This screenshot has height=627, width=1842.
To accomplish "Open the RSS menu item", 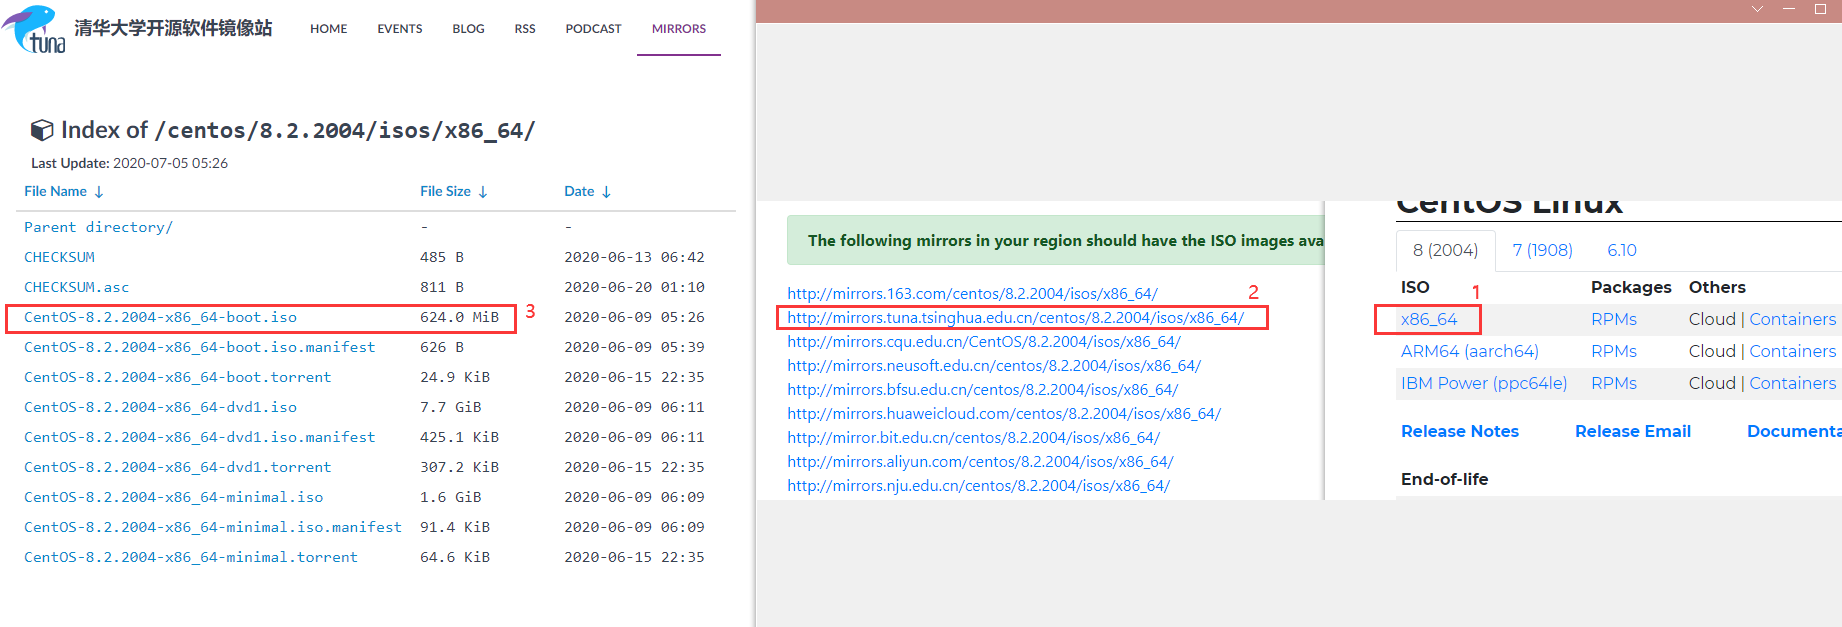I will (525, 29).
